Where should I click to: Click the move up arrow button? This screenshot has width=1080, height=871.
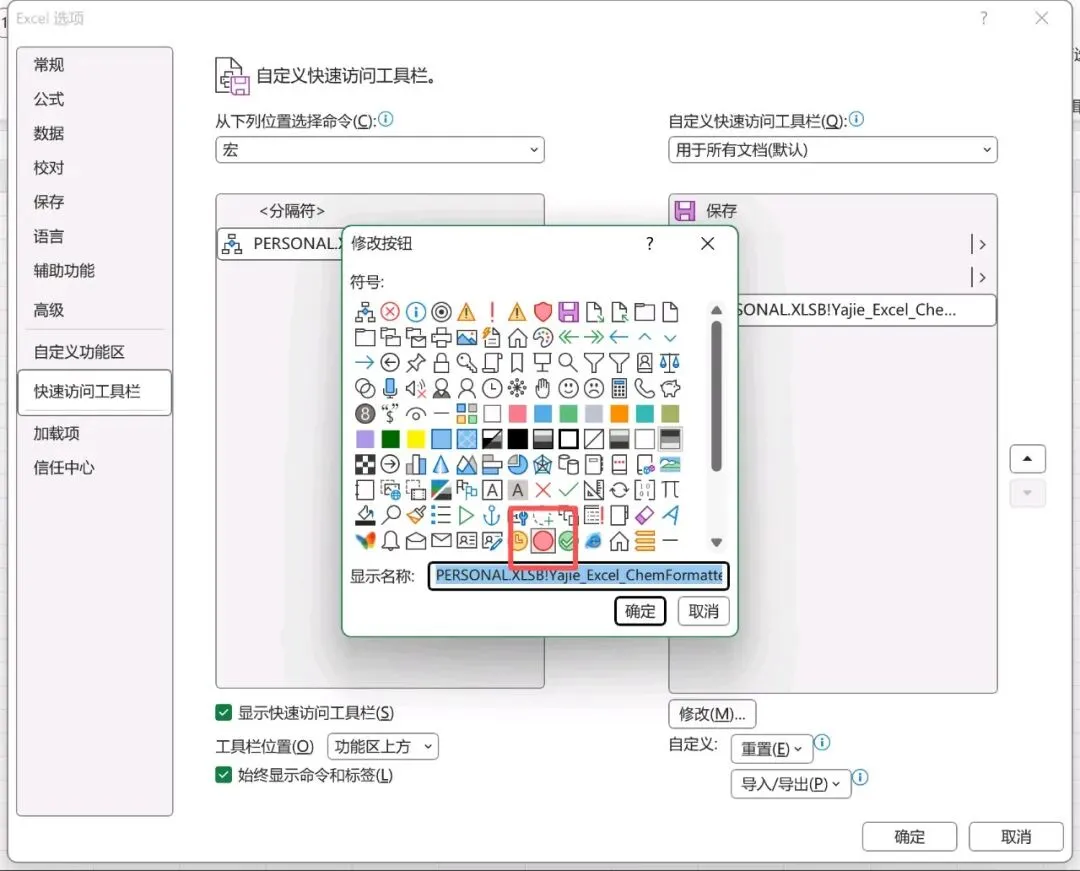pos(1028,459)
